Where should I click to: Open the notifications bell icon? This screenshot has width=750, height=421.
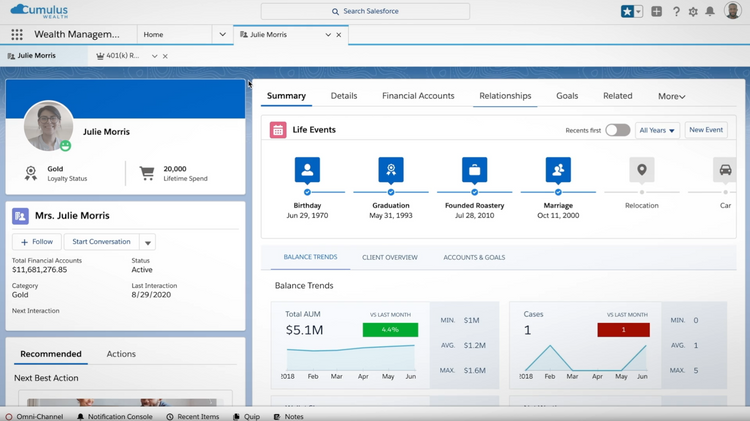point(710,11)
